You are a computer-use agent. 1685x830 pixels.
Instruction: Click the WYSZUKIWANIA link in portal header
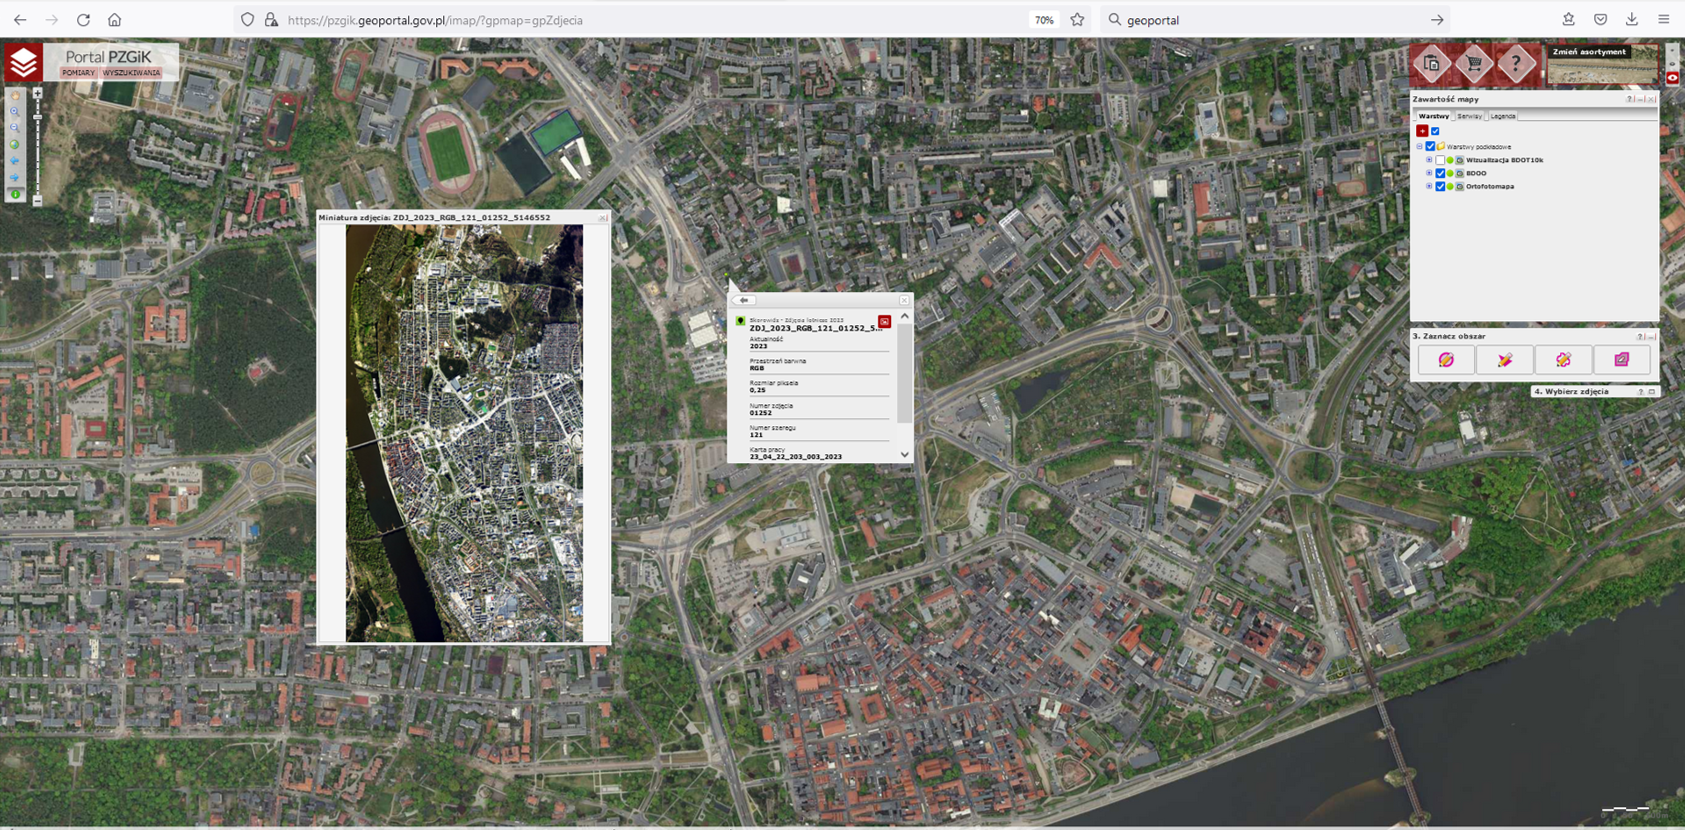[131, 73]
